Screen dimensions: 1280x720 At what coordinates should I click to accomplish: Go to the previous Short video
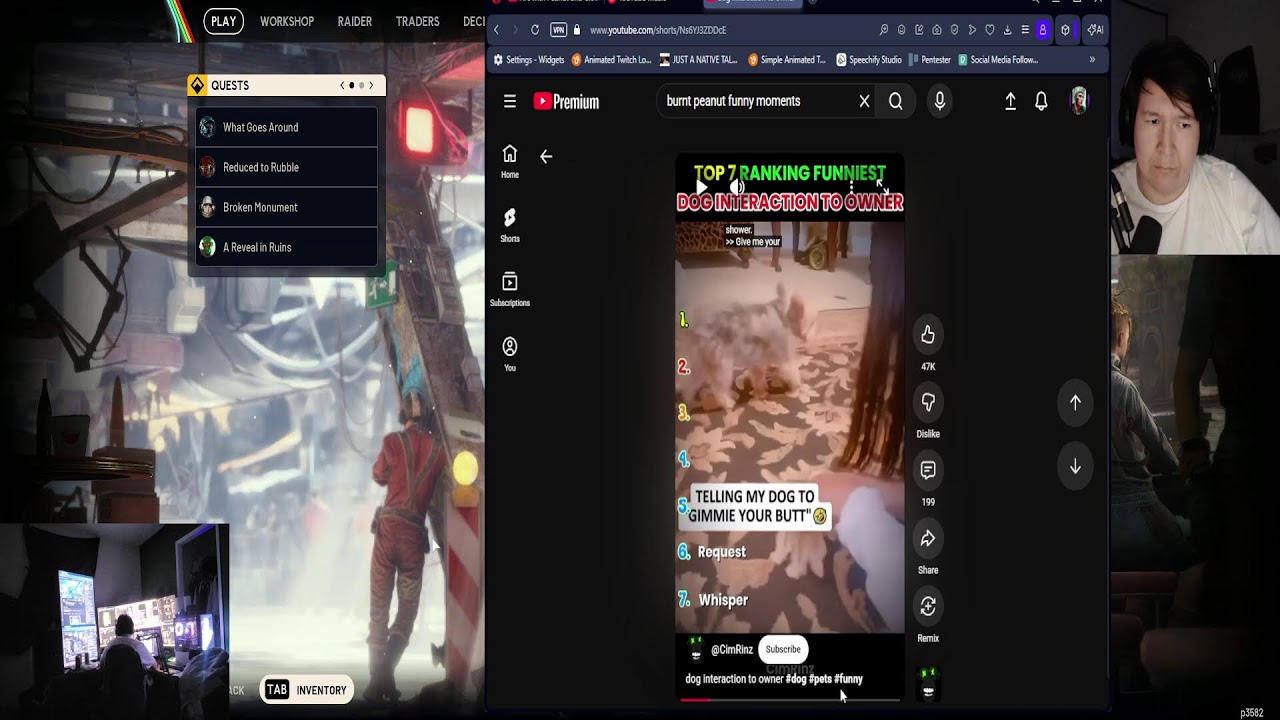coord(1075,402)
